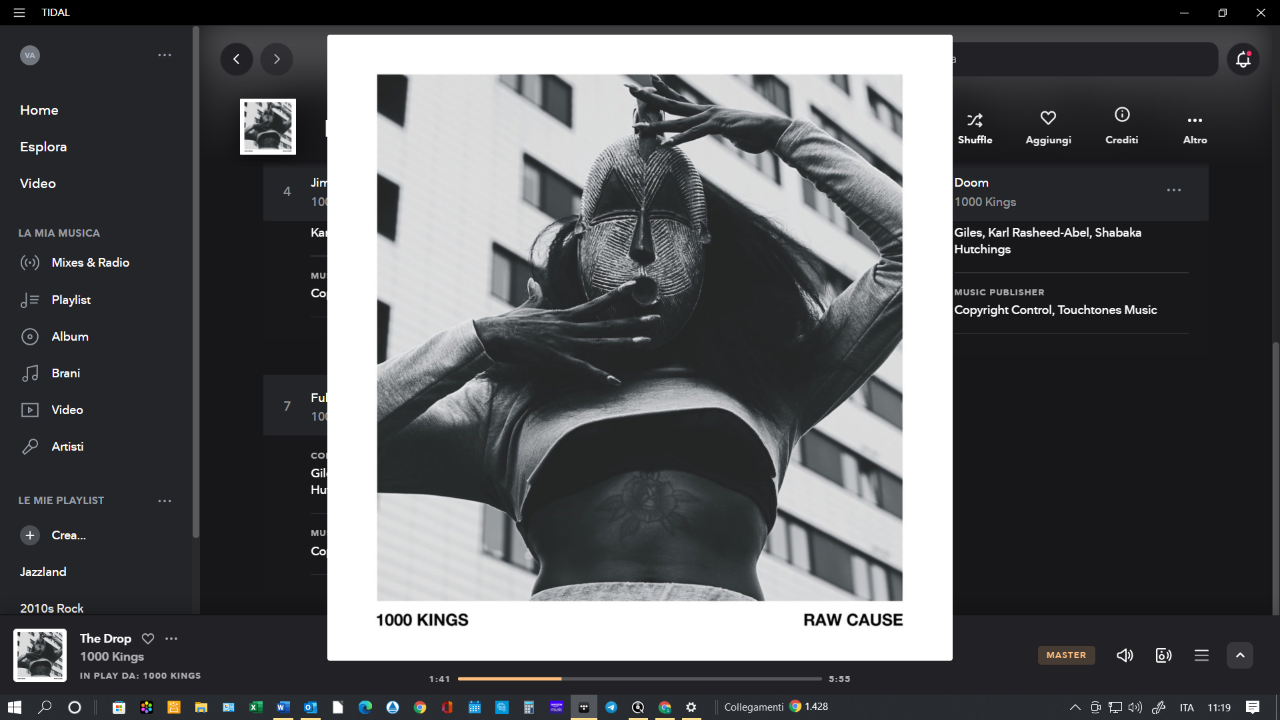Screen dimensions: 1280x720
Task: View album Crediti info icon
Action: pos(1122,127)
